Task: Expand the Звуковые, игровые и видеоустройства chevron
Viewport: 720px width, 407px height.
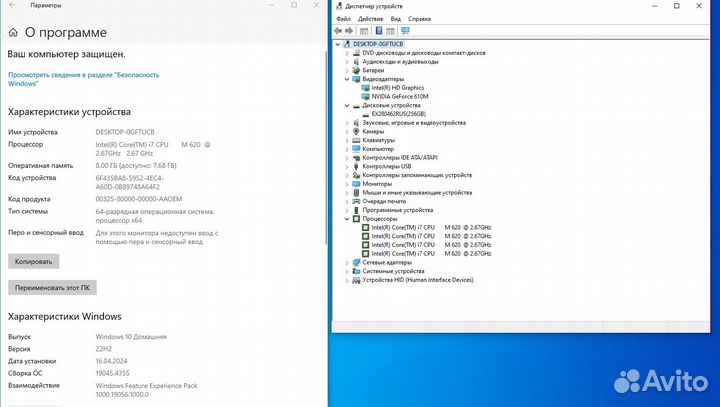Action: click(x=347, y=123)
